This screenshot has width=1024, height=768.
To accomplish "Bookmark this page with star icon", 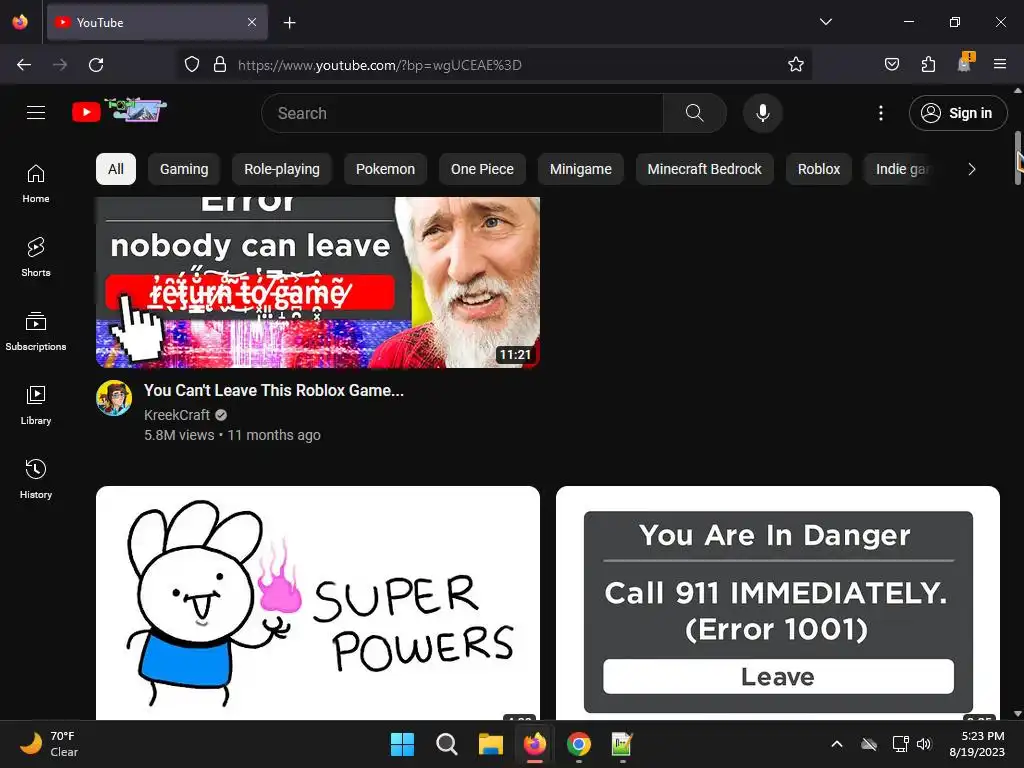I will pyautogui.click(x=795, y=65).
